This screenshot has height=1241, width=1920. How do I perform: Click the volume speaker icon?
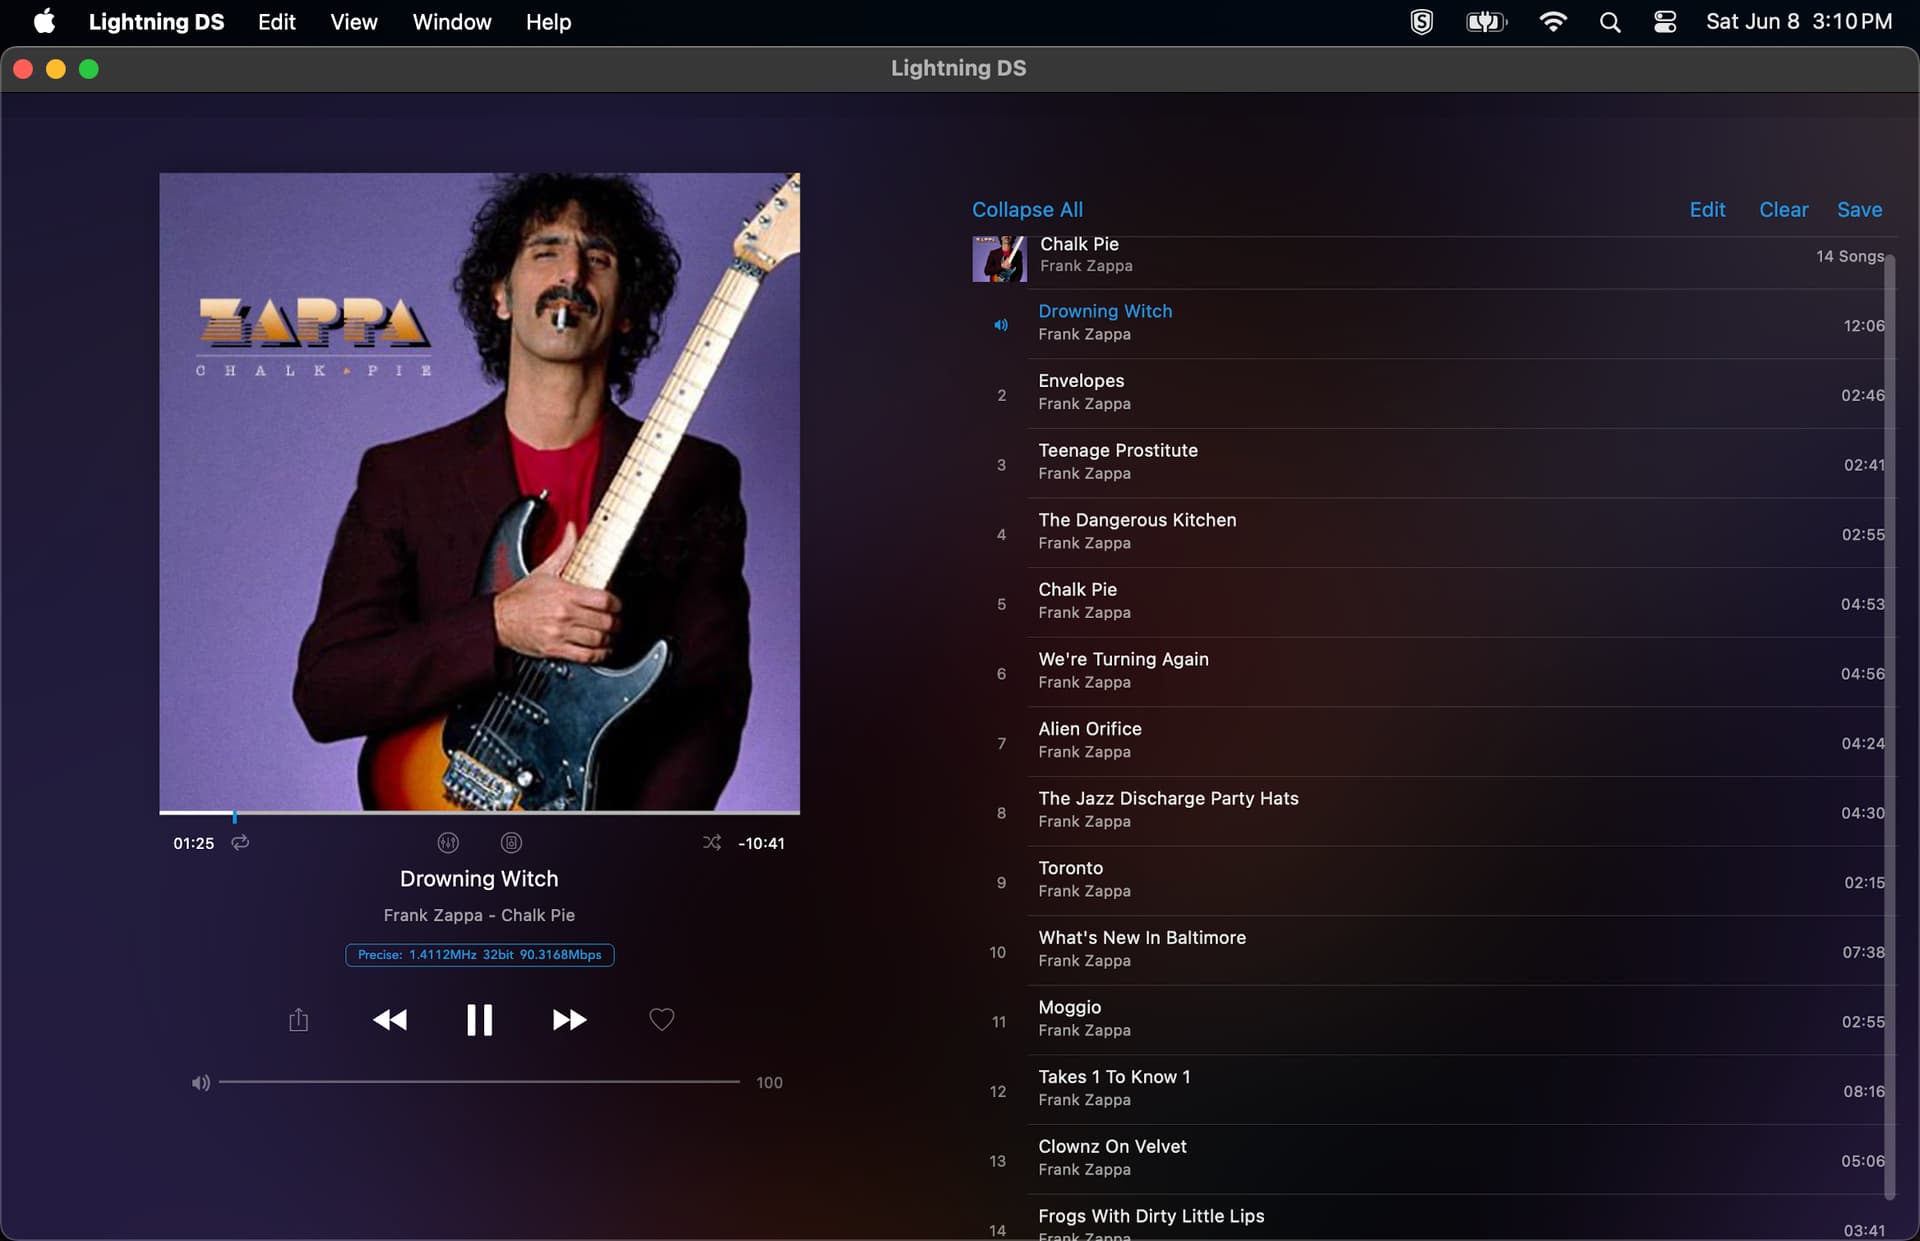pyautogui.click(x=201, y=1083)
